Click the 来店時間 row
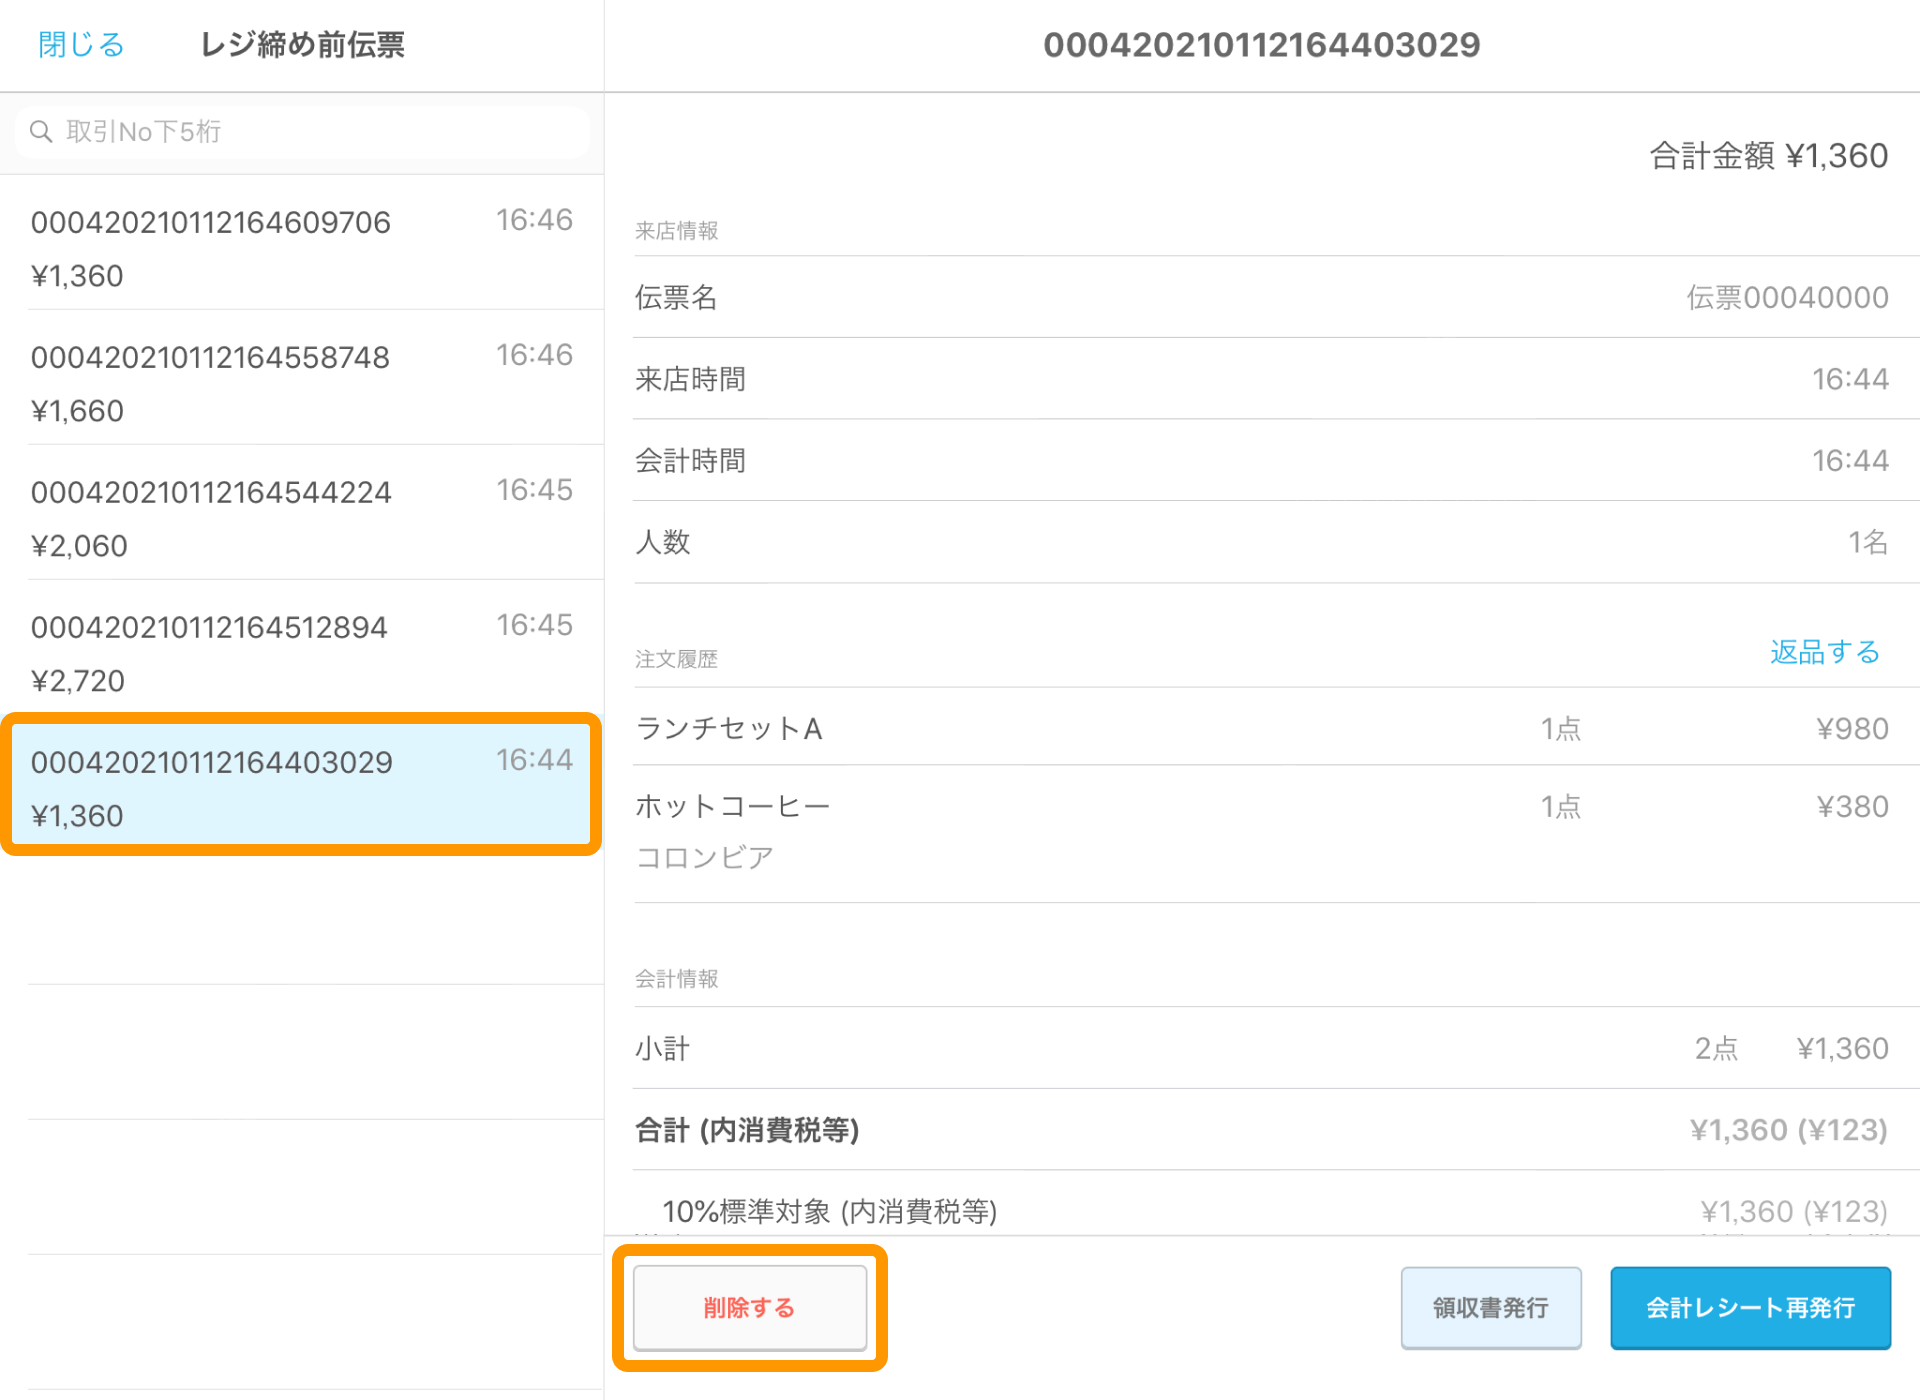 click(x=1260, y=379)
